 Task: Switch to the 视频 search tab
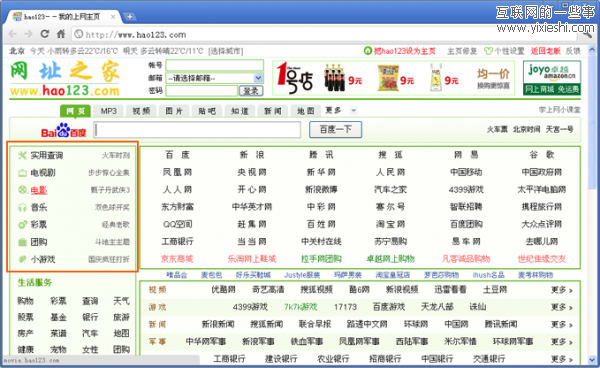tap(141, 111)
